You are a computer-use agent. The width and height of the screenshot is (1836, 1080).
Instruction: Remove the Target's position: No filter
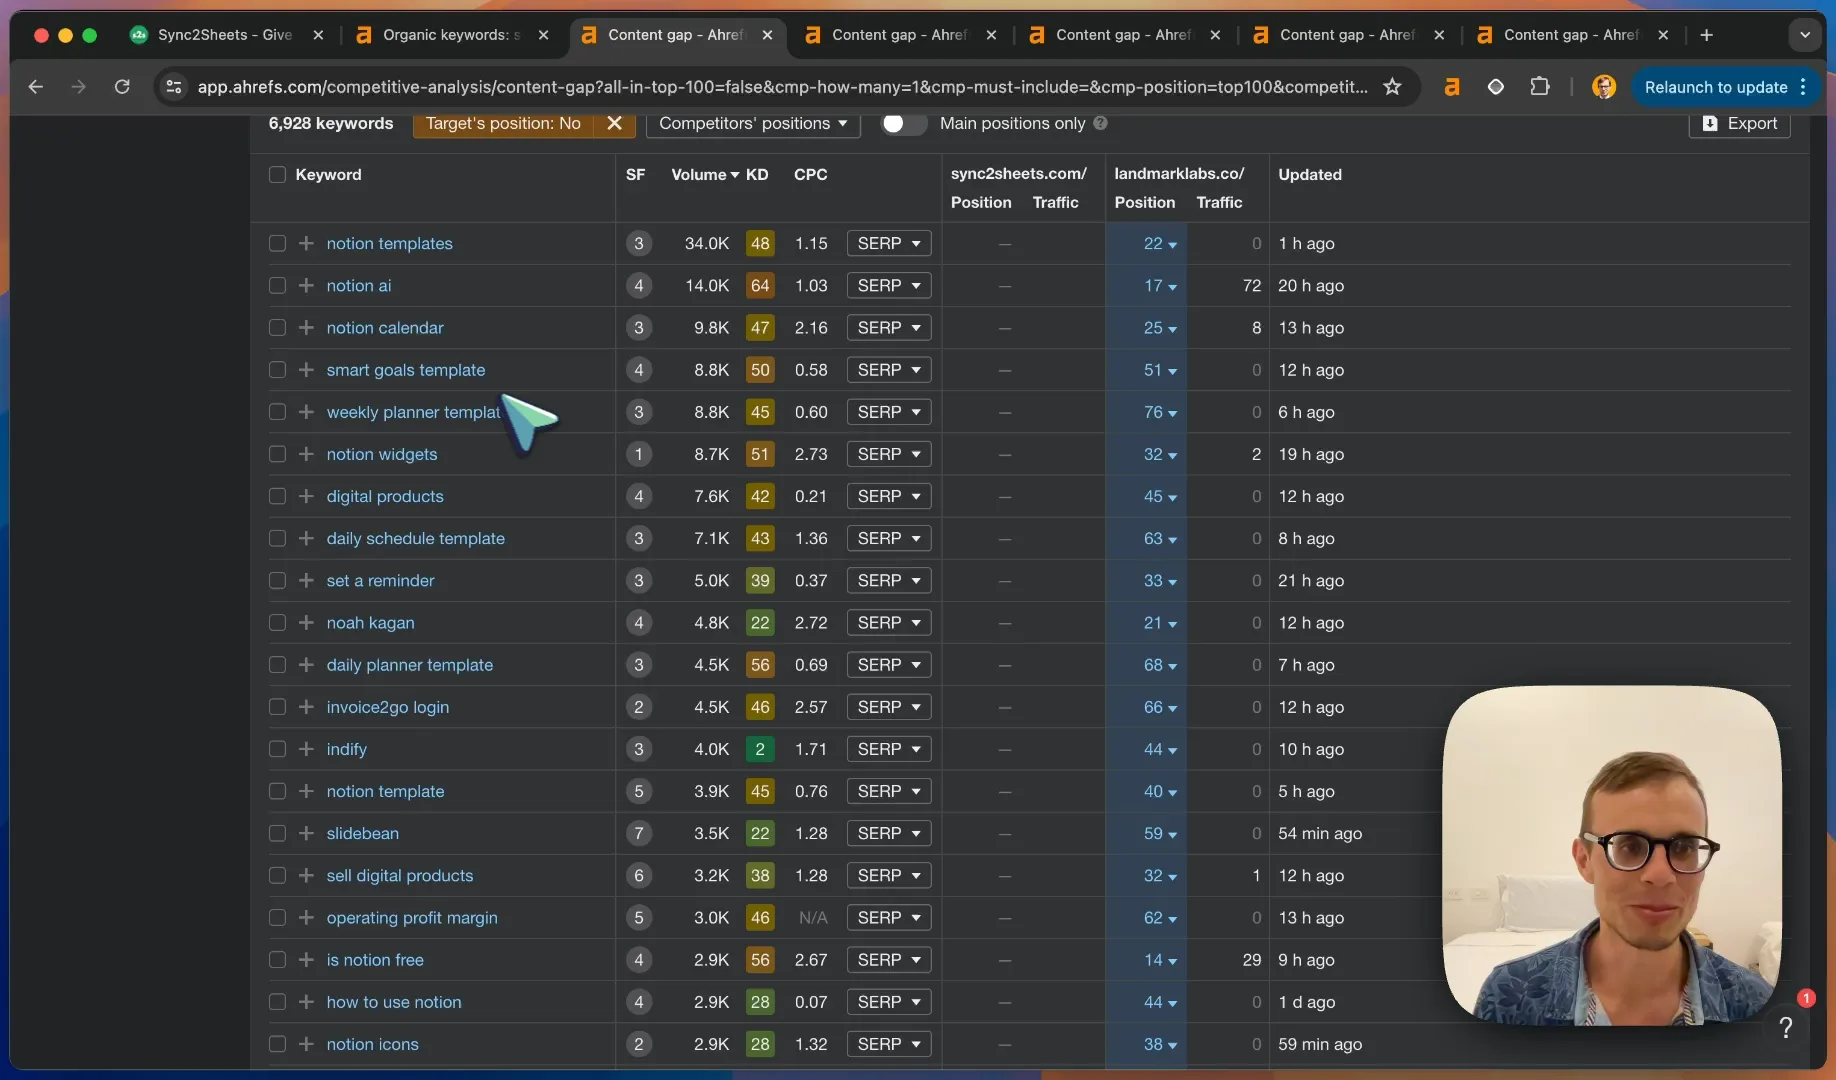point(614,123)
